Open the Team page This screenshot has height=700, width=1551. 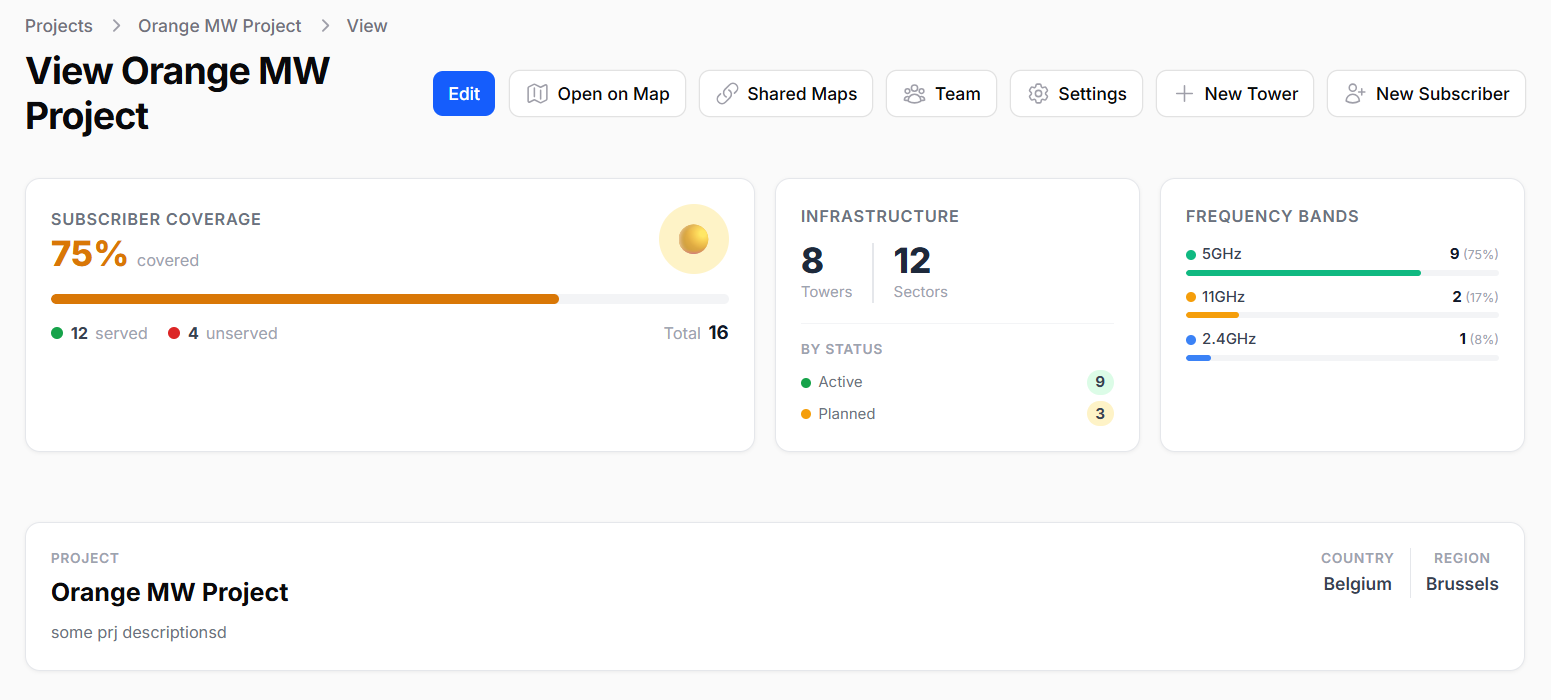click(941, 94)
